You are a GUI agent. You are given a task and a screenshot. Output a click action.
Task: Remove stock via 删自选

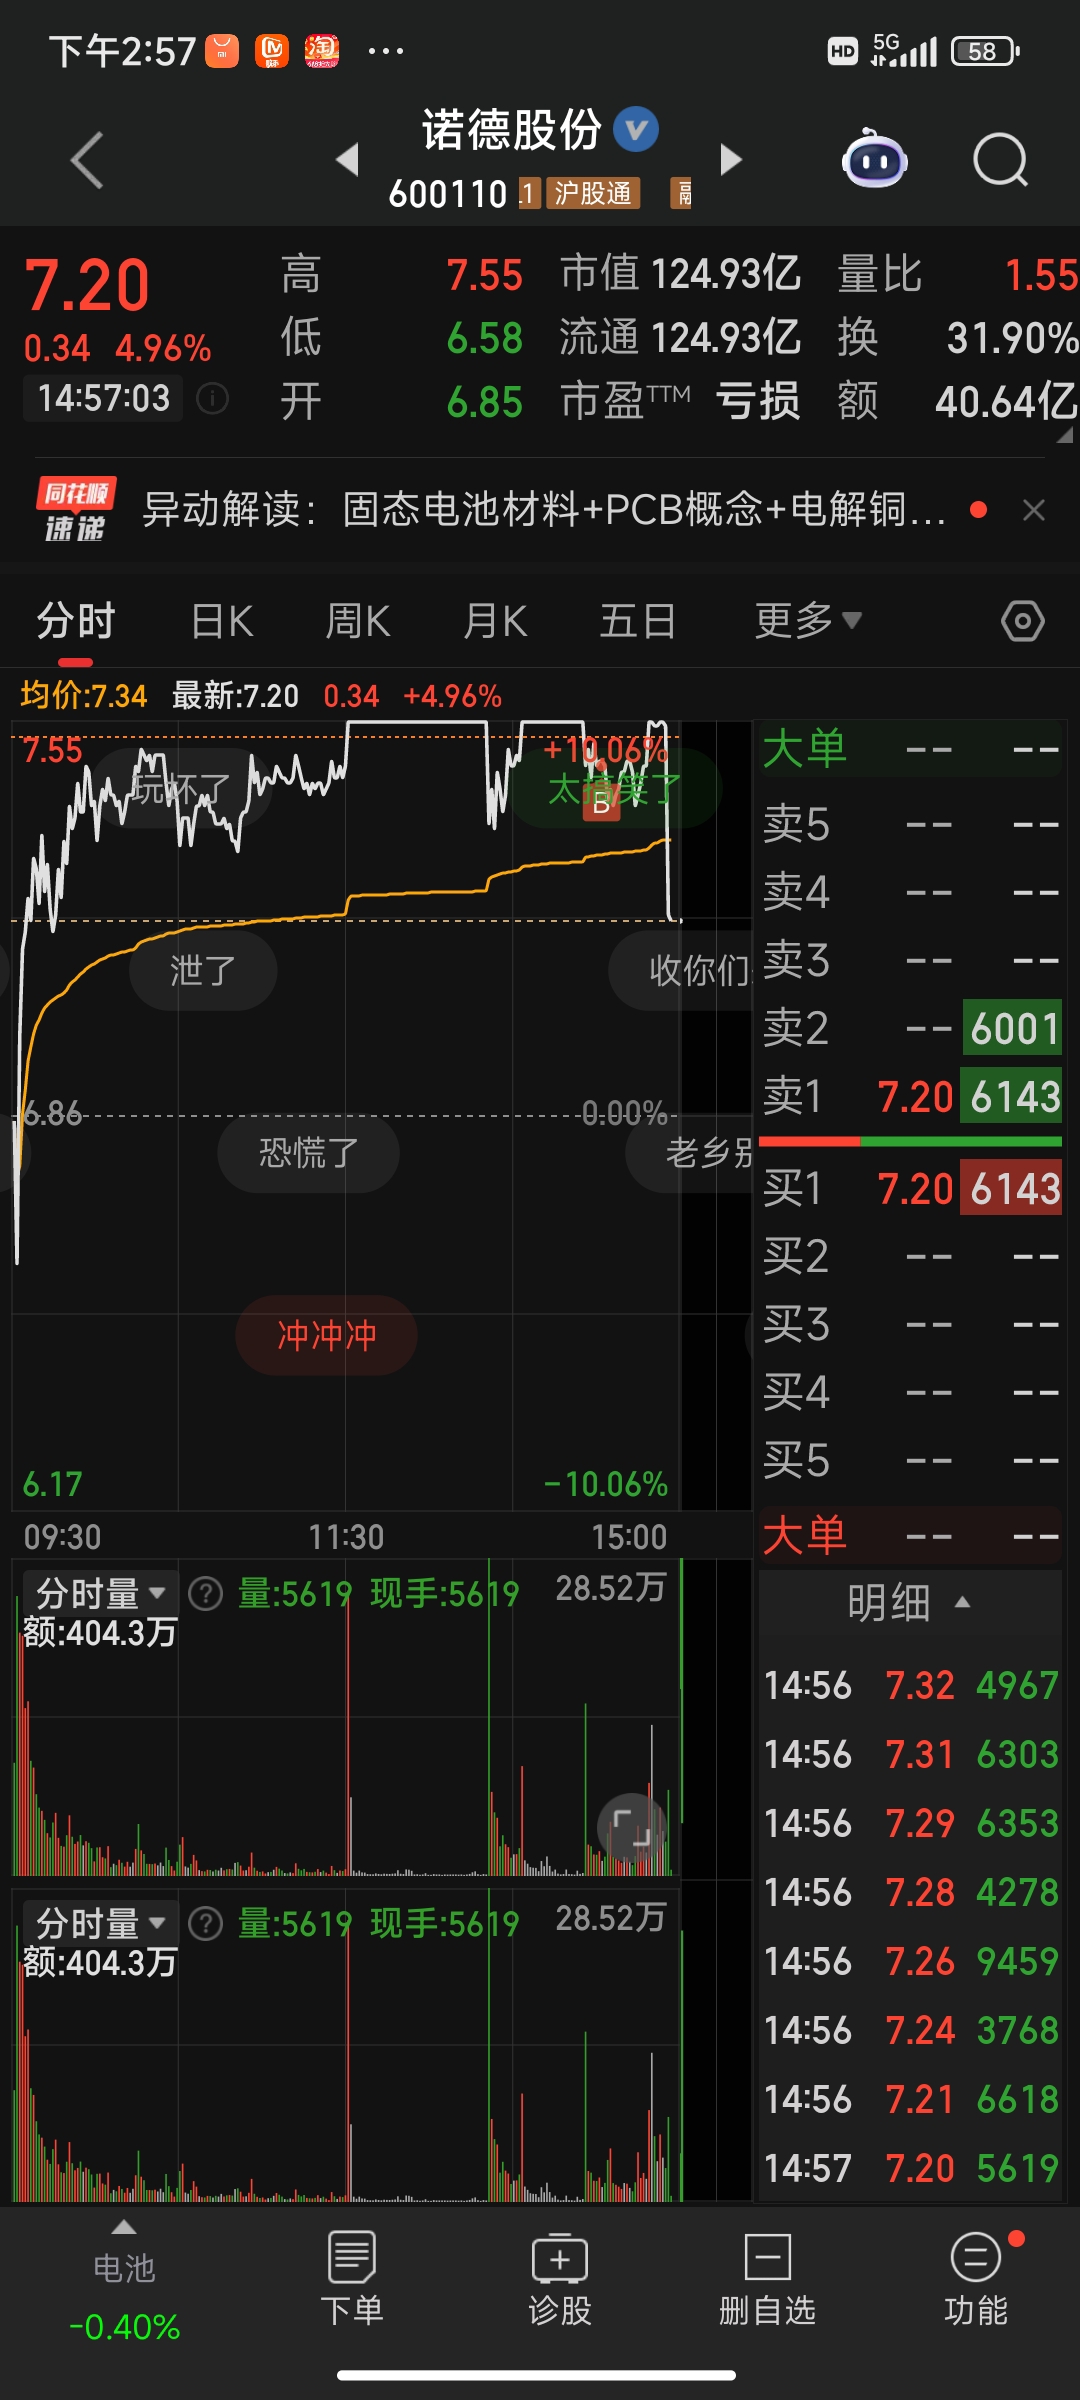point(768,2279)
